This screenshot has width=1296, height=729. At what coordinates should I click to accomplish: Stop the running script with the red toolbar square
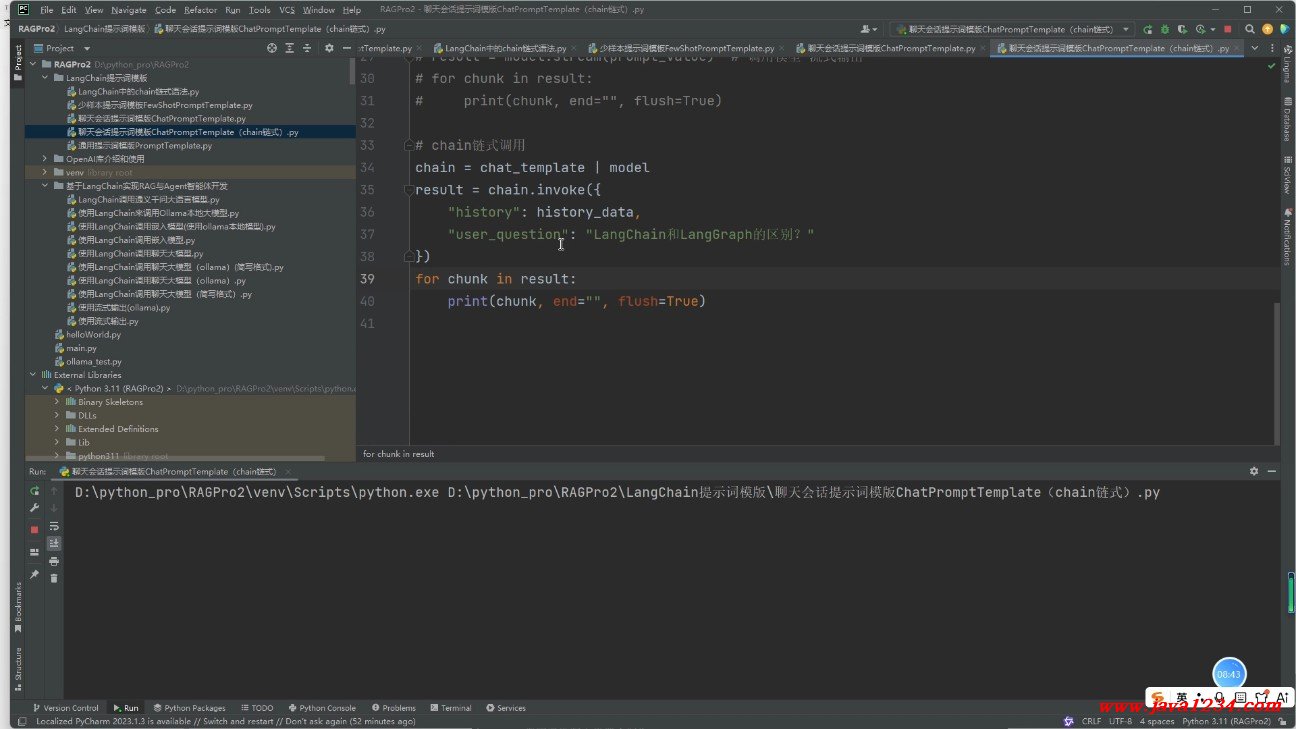coord(1228,30)
